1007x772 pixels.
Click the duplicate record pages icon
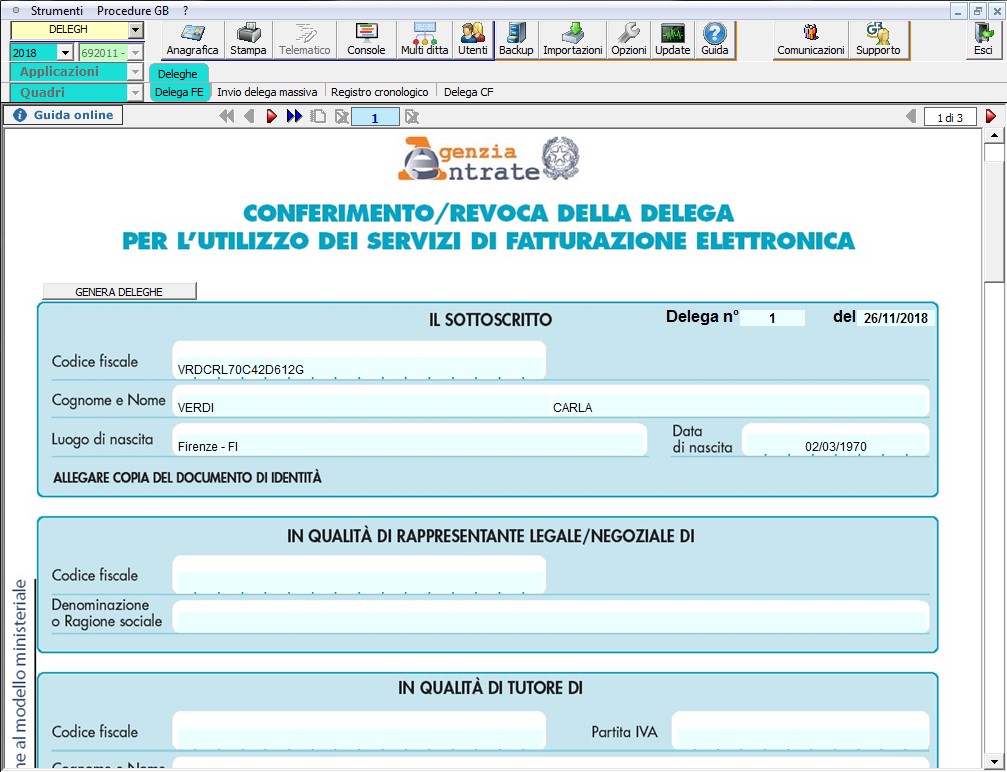(318, 116)
